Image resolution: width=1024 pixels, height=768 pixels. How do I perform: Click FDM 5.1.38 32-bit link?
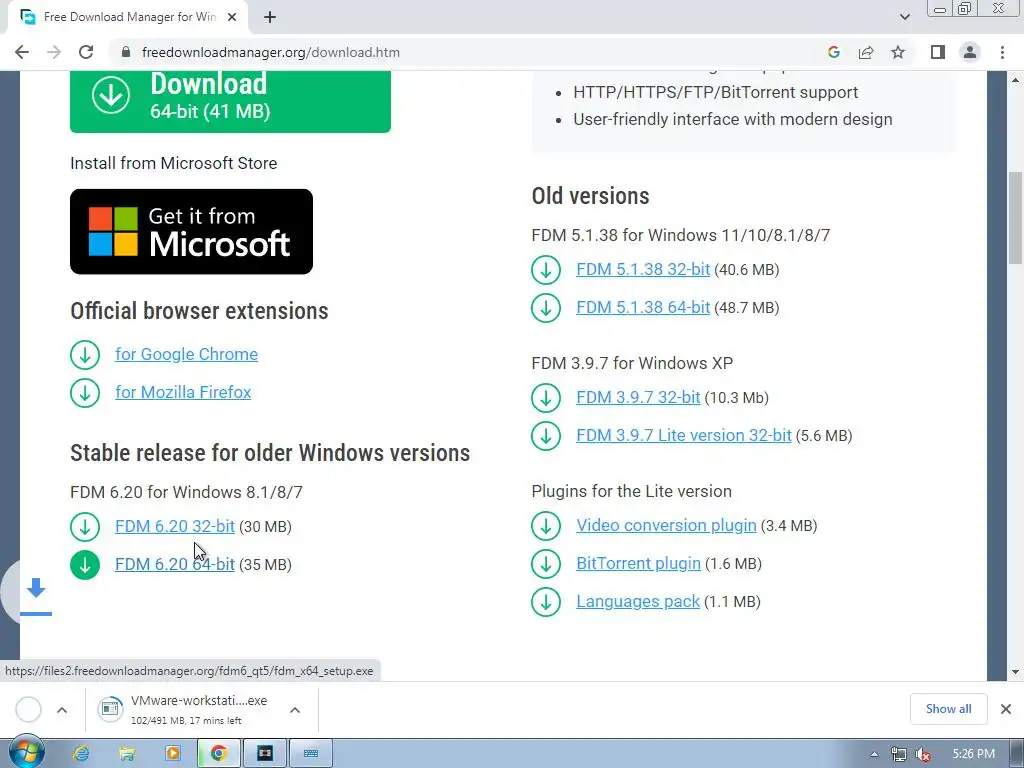point(643,269)
